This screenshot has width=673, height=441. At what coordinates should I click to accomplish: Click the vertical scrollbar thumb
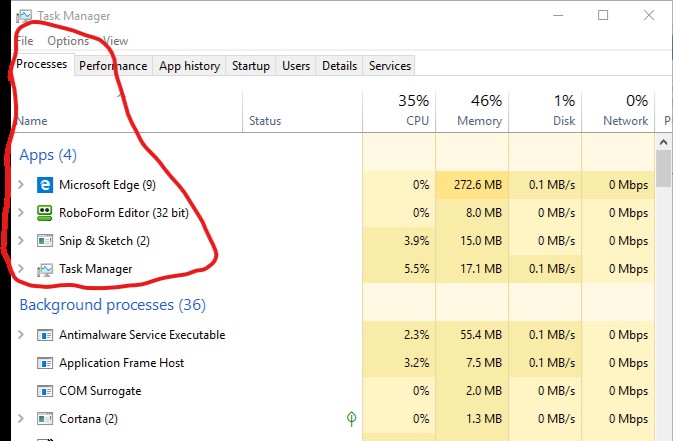pos(664,168)
